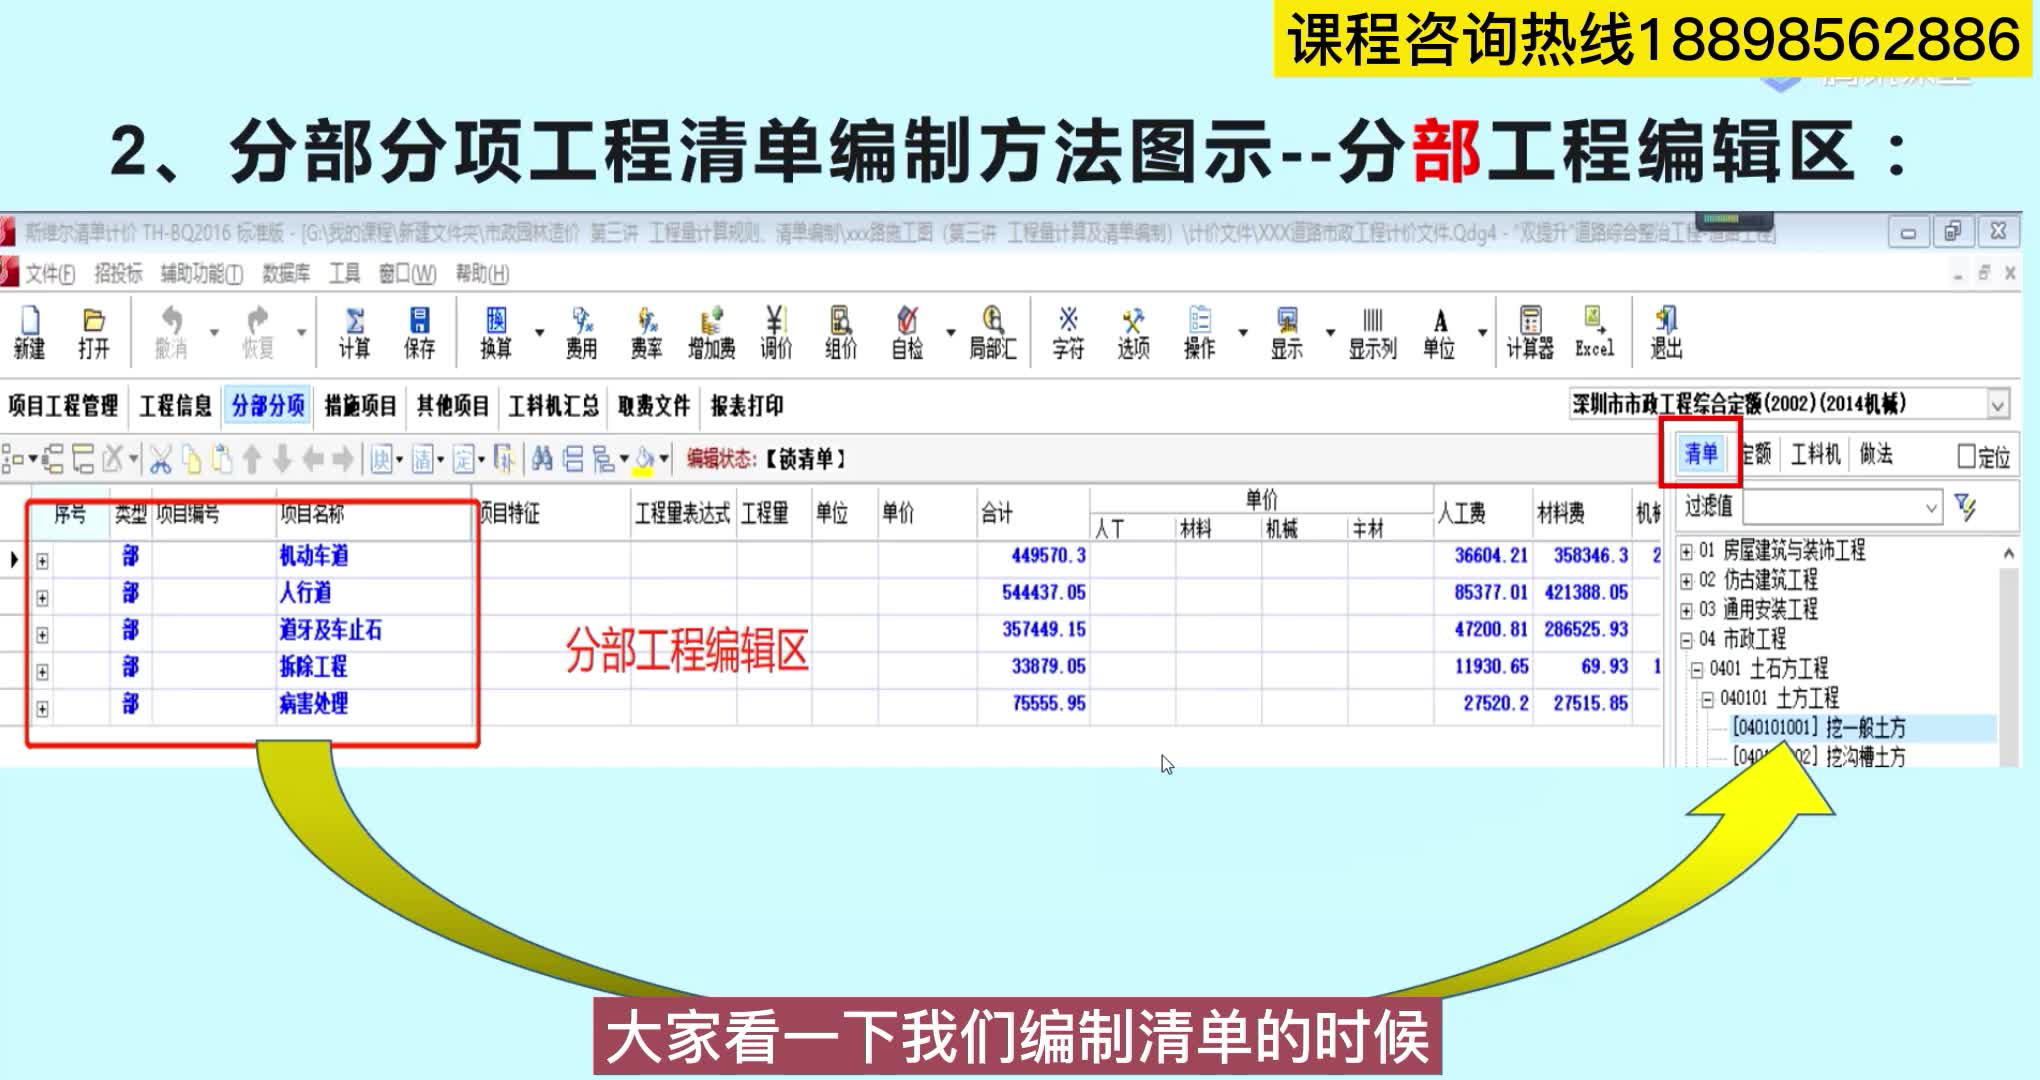Select the 工料机 panel tab
This screenshot has width=2040, height=1080.
click(1815, 454)
